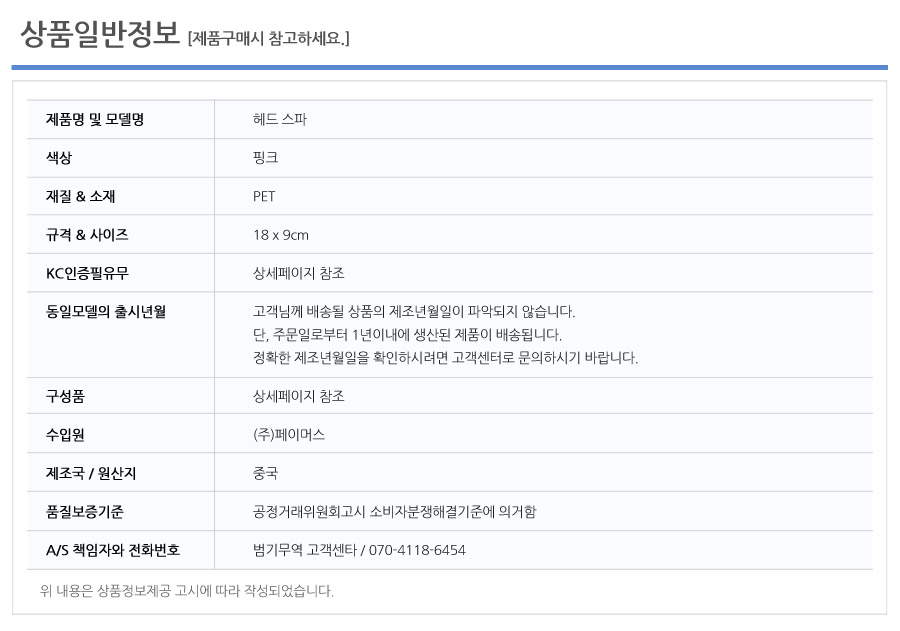The height and width of the screenshot is (631, 900).
Task: Click the 중국 origin value
Action: (265, 473)
